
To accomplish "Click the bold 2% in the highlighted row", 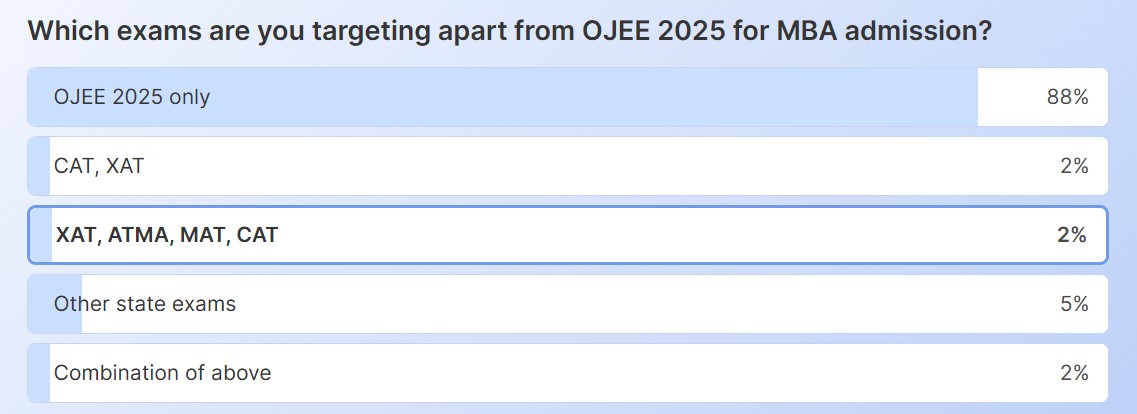I will coord(1071,235).
